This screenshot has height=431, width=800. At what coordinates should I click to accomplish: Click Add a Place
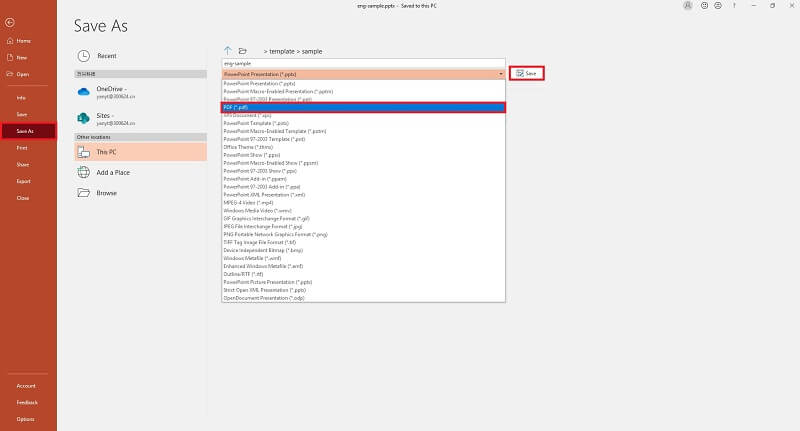[x=140, y=172]
